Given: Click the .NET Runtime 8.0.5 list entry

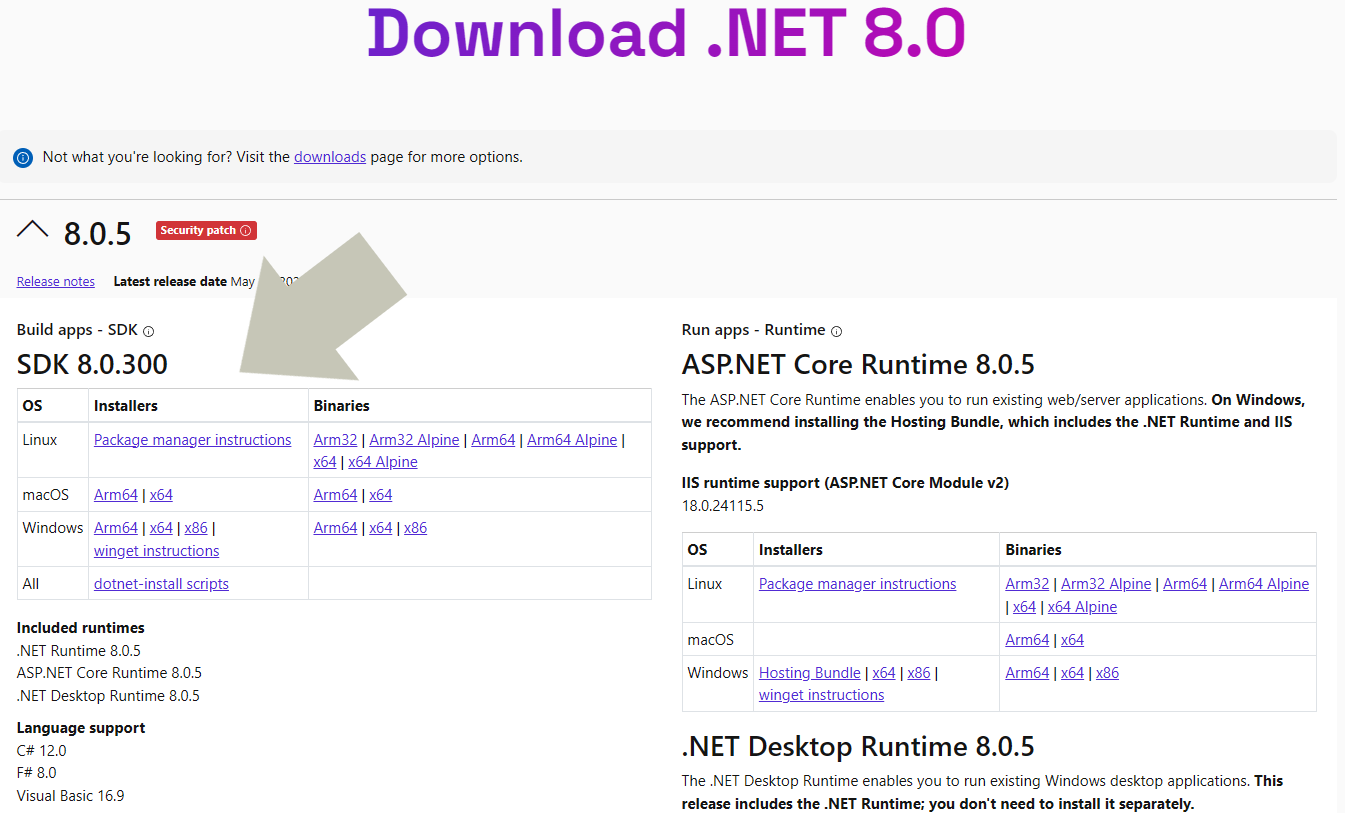Looking at the screenshot, I should [79, 651].
